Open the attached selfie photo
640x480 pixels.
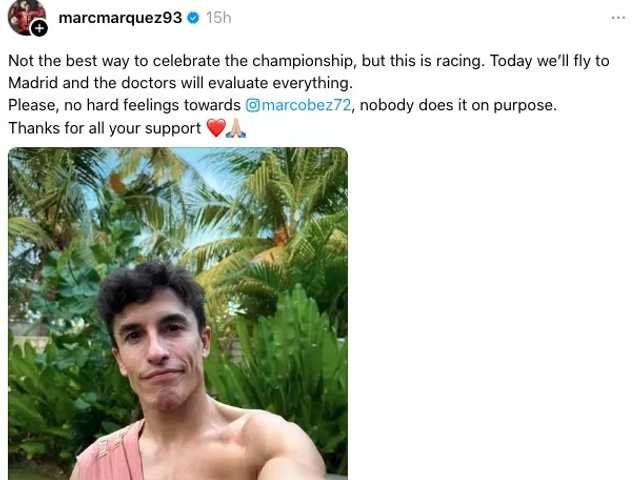(x=178, y=313)
